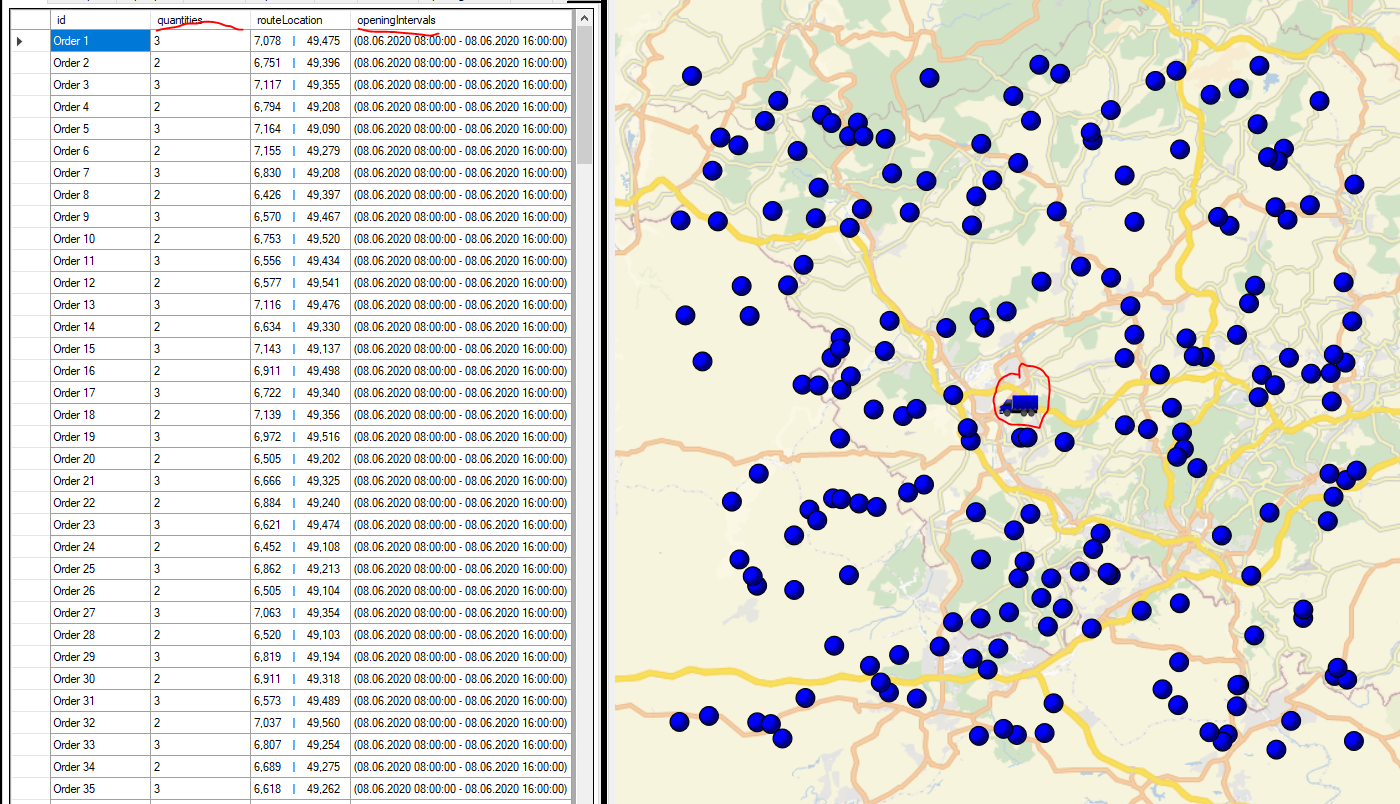Select the routeLocation cell of Order 32

point(300,723)
